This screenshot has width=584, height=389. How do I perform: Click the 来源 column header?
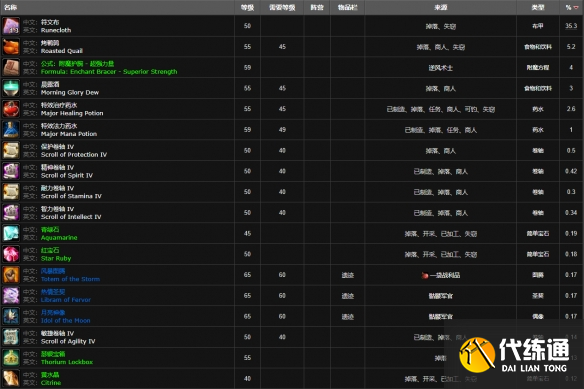[441, 7]
